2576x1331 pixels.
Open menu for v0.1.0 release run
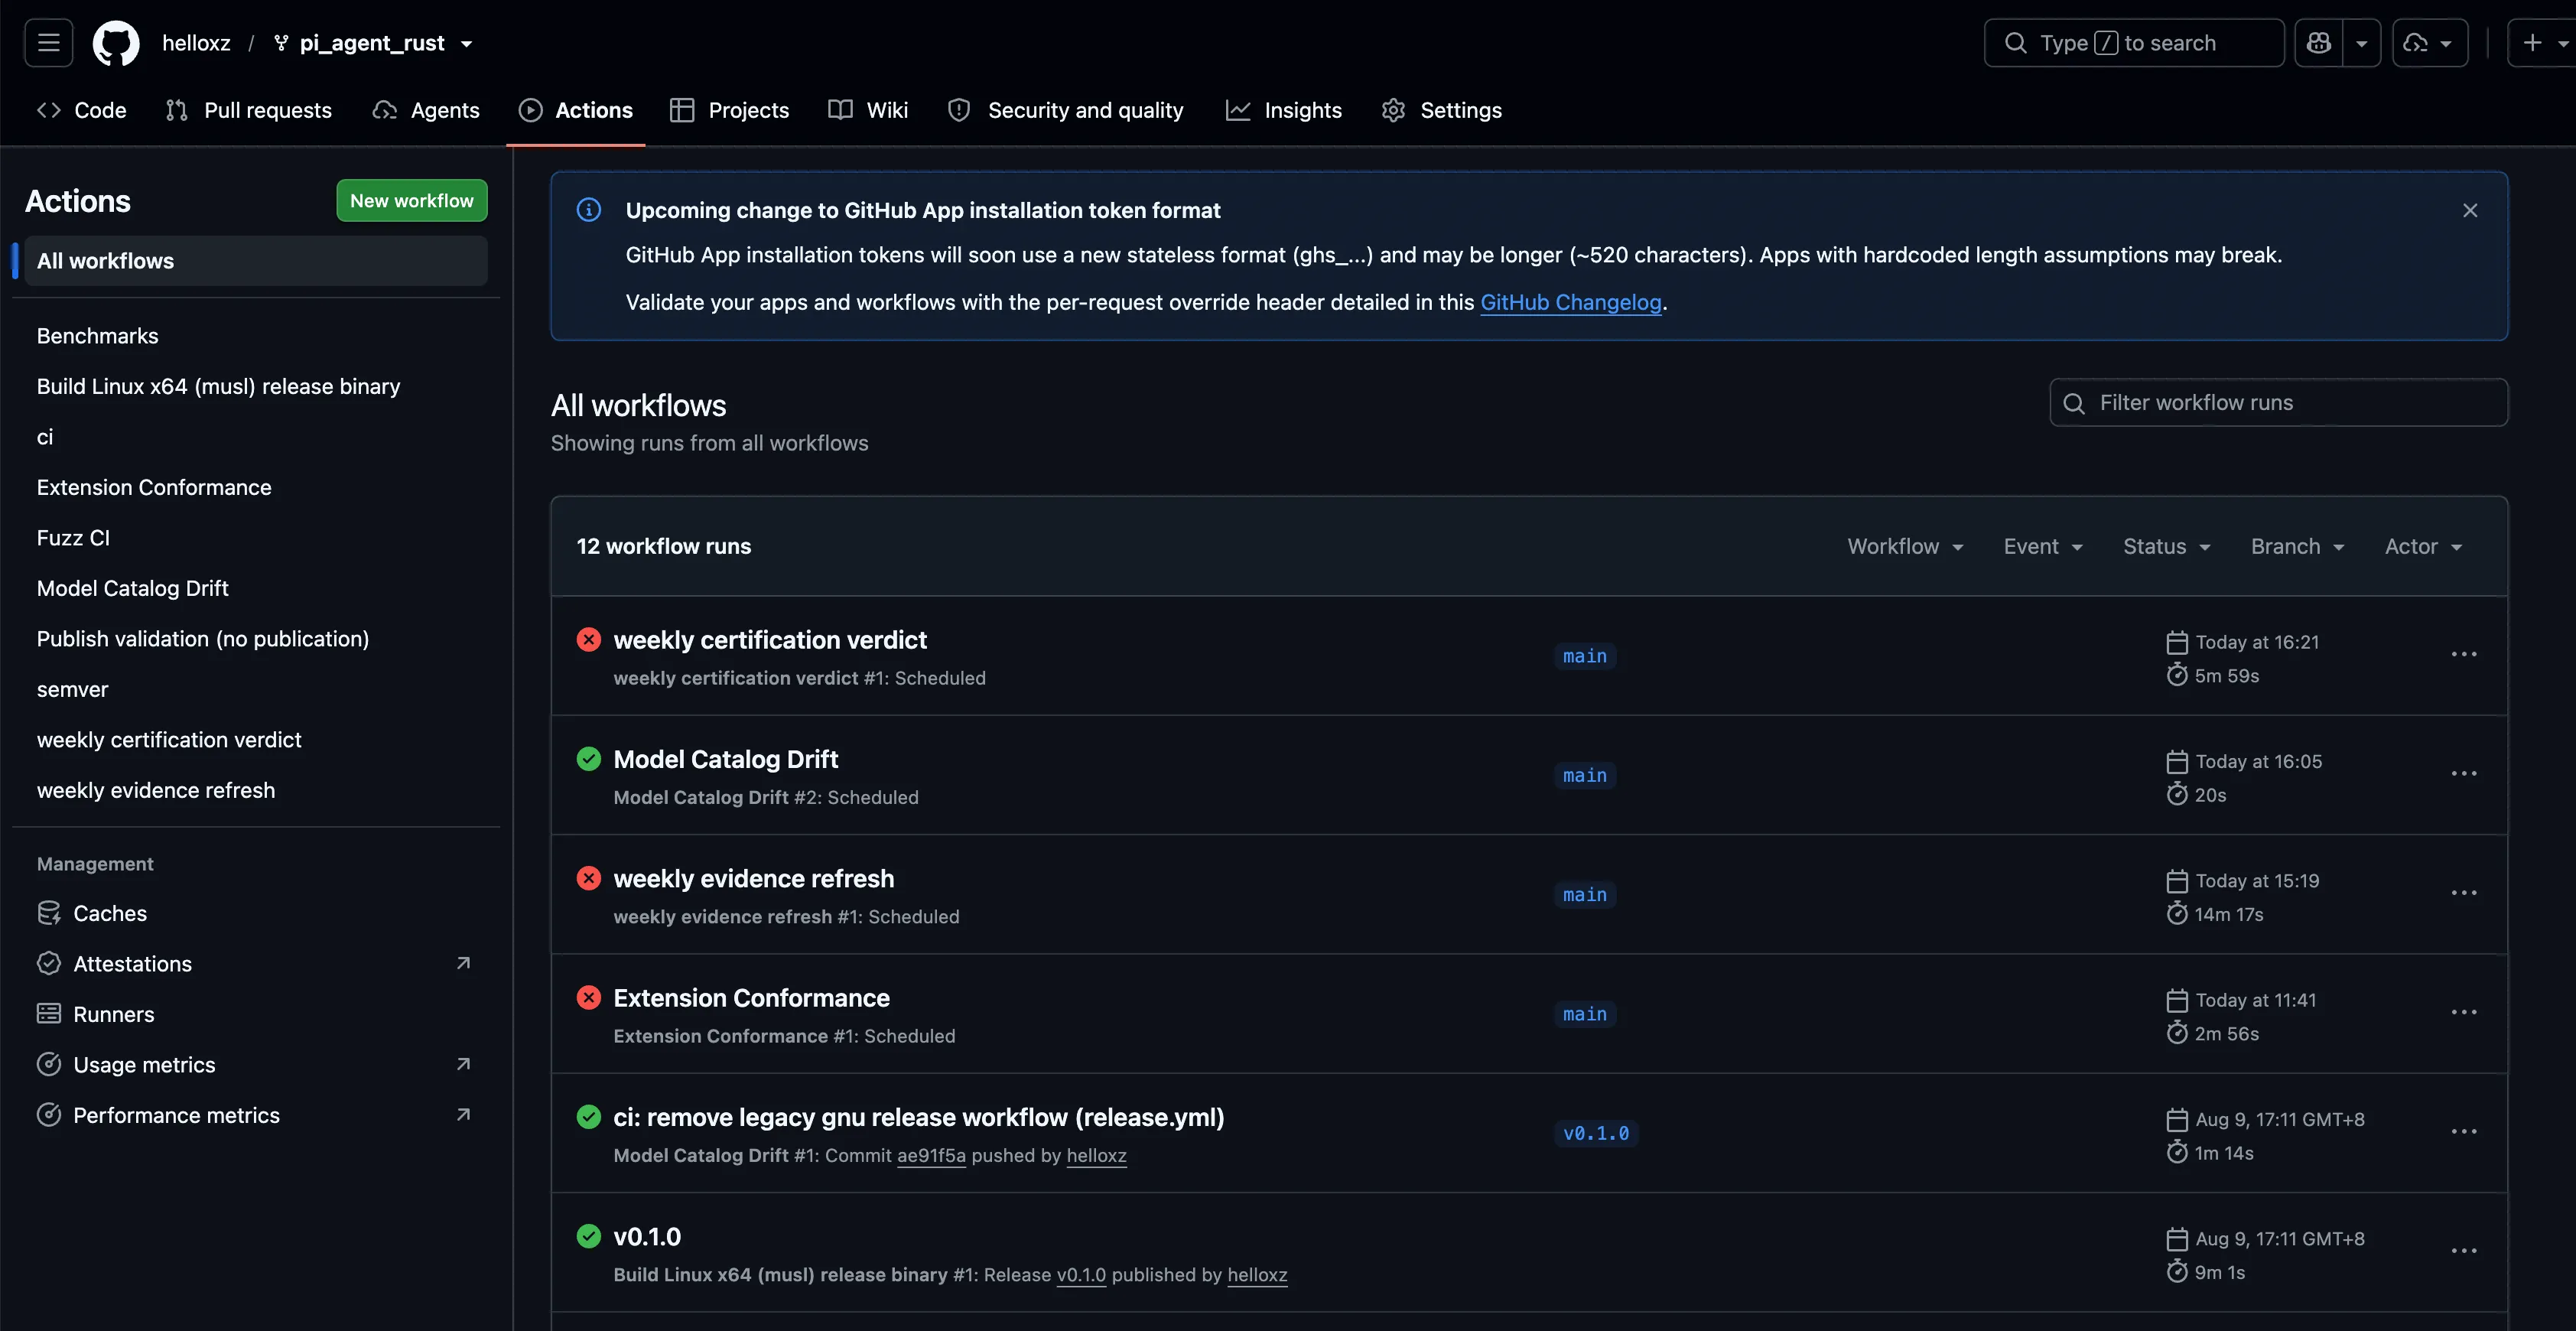tap(2464, 1250)
